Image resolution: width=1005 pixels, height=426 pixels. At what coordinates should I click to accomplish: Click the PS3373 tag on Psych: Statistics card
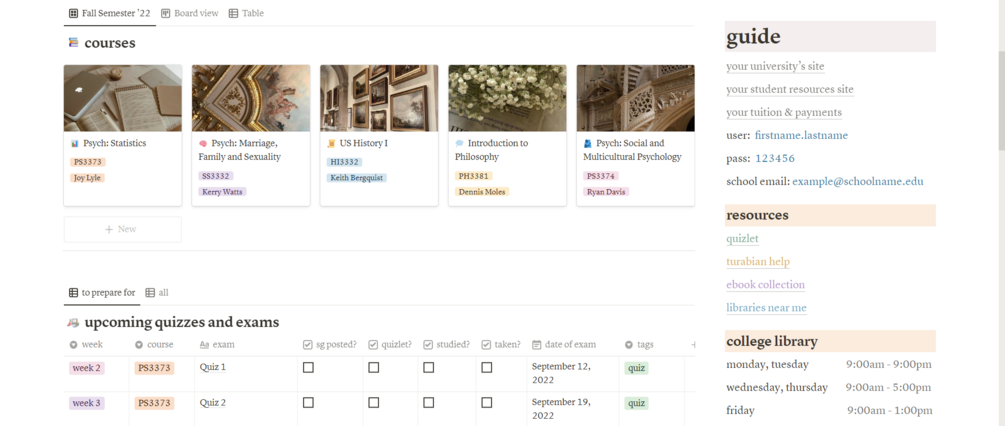tap(88, 162)
